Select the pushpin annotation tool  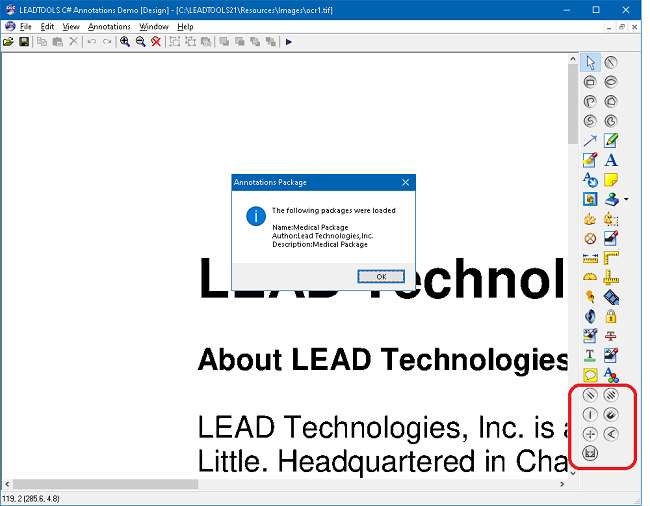(x=590, y=297)
